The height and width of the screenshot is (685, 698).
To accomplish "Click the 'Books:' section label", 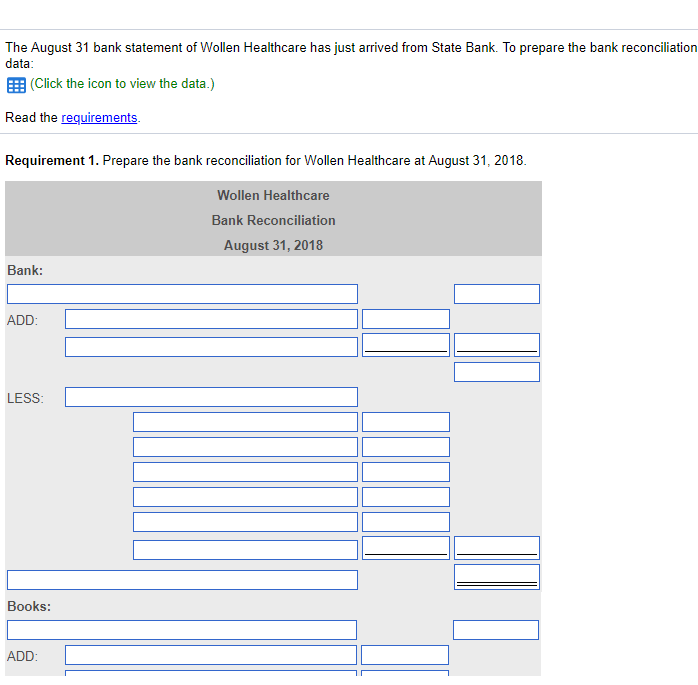I will (29, 606).
